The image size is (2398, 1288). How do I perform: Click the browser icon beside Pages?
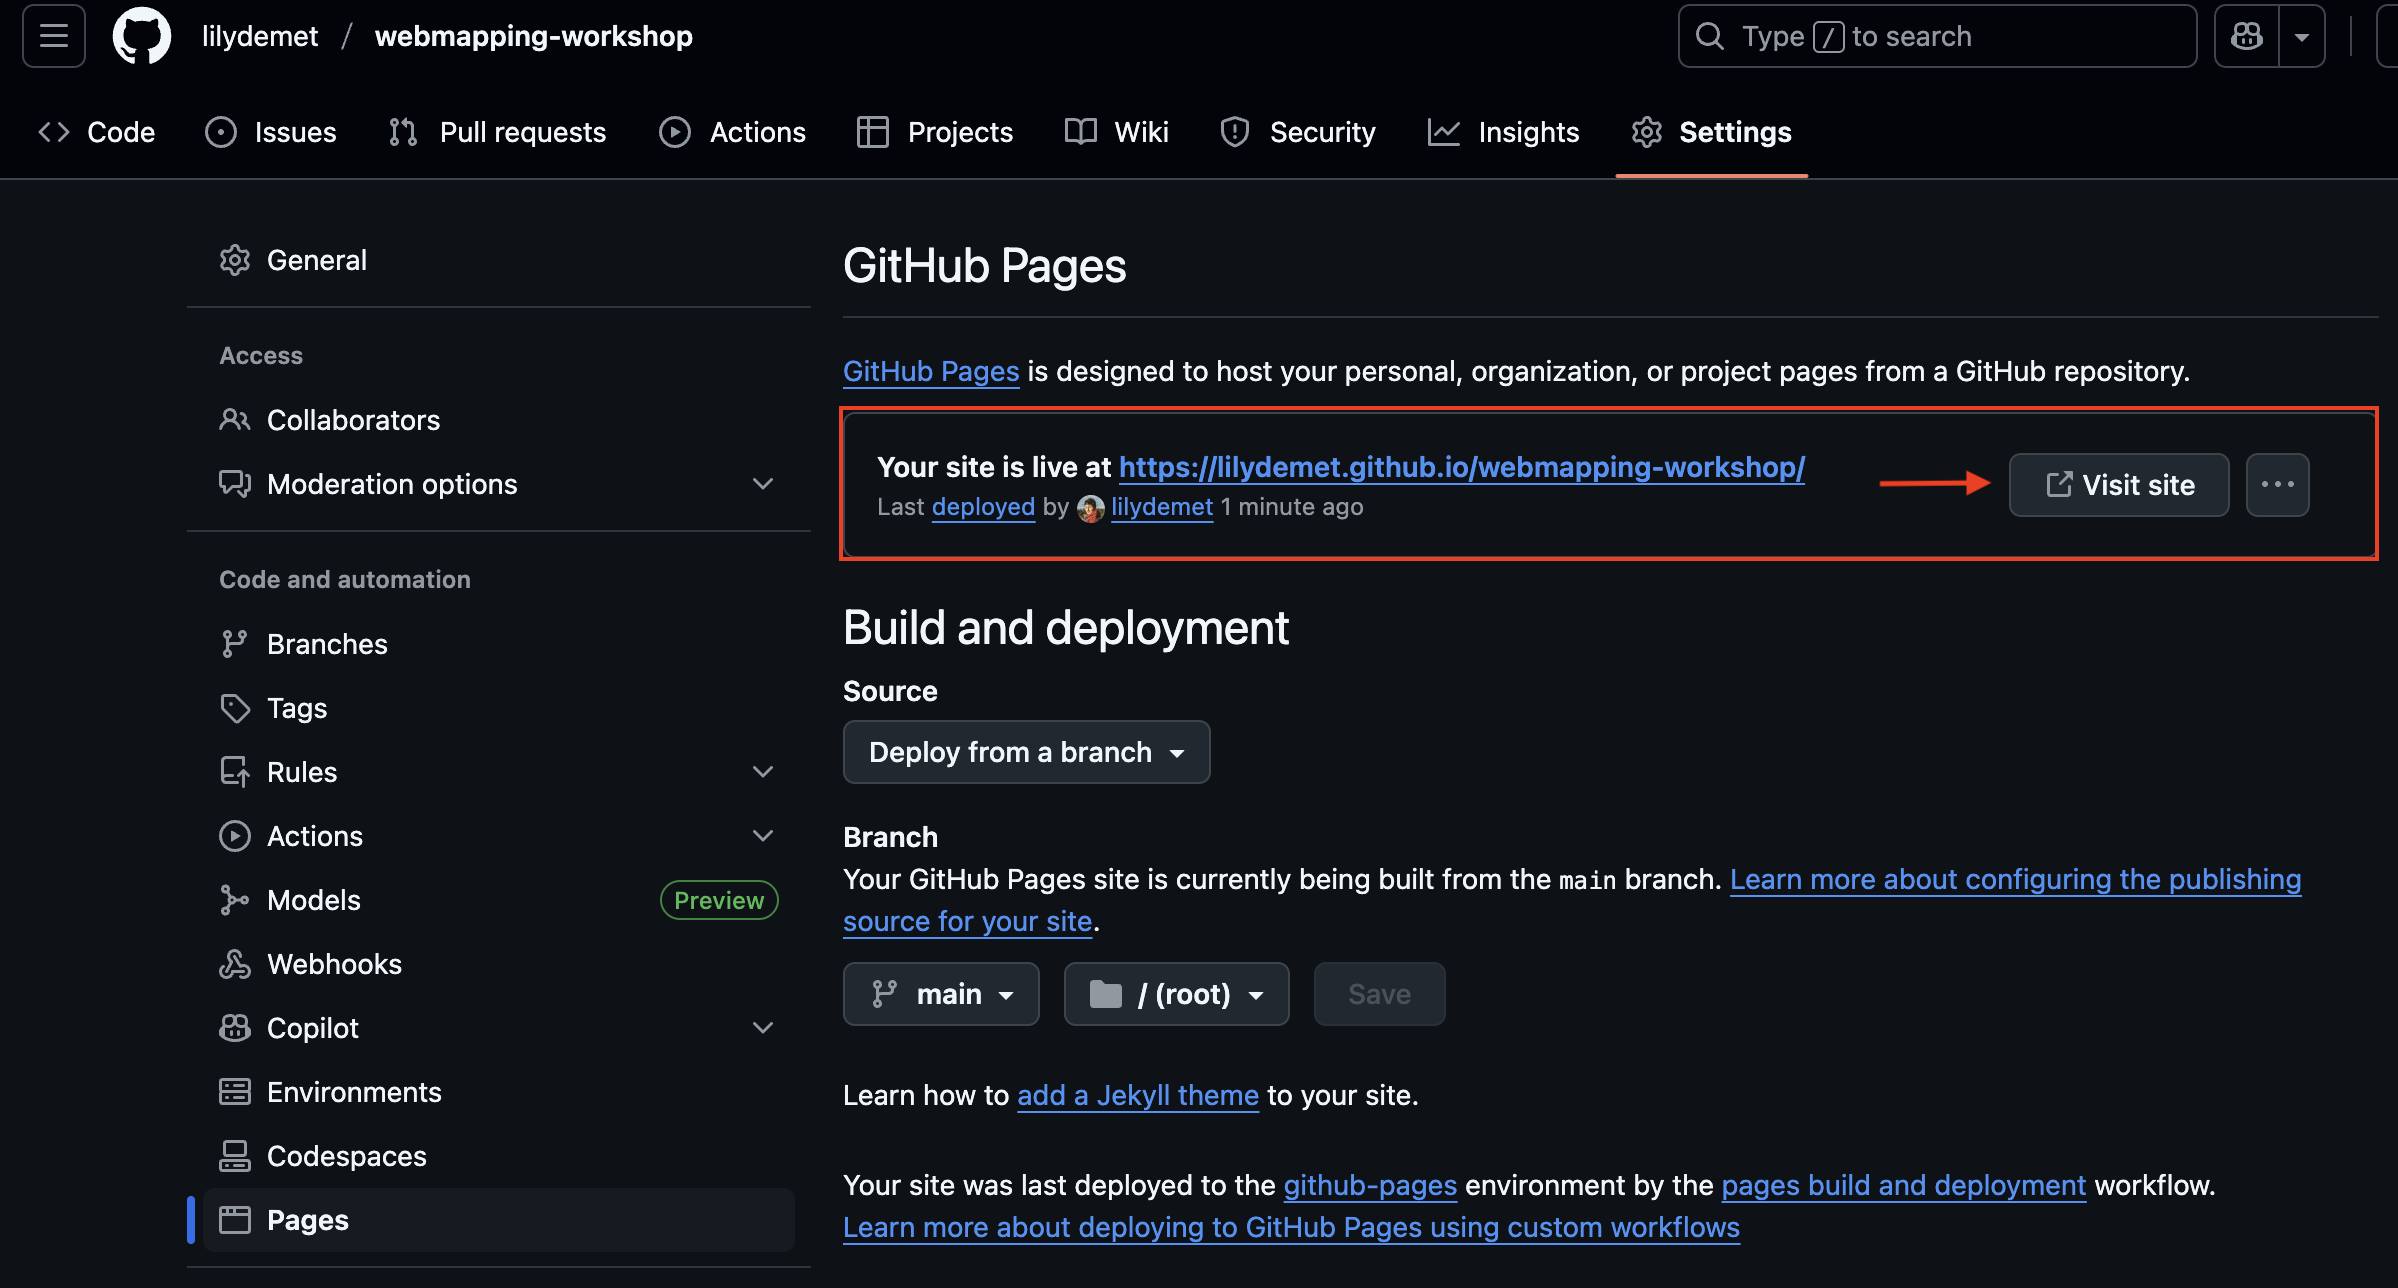(234, 1220)
